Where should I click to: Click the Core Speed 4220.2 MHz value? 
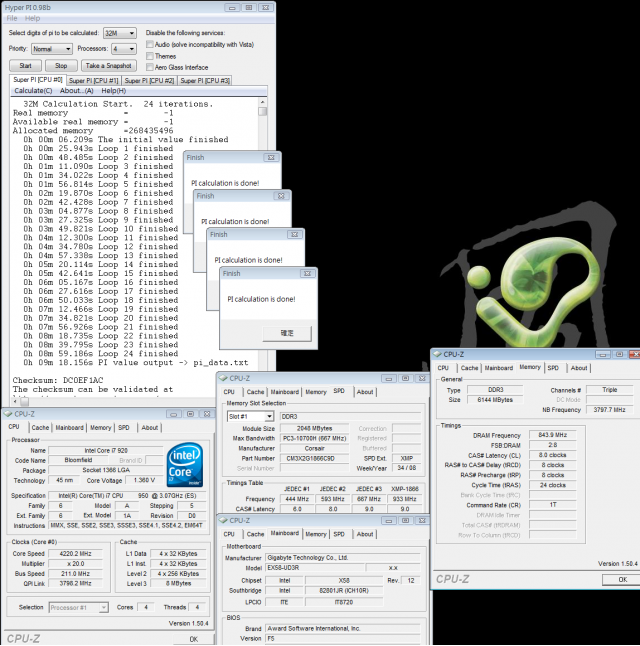pos(75,554)
